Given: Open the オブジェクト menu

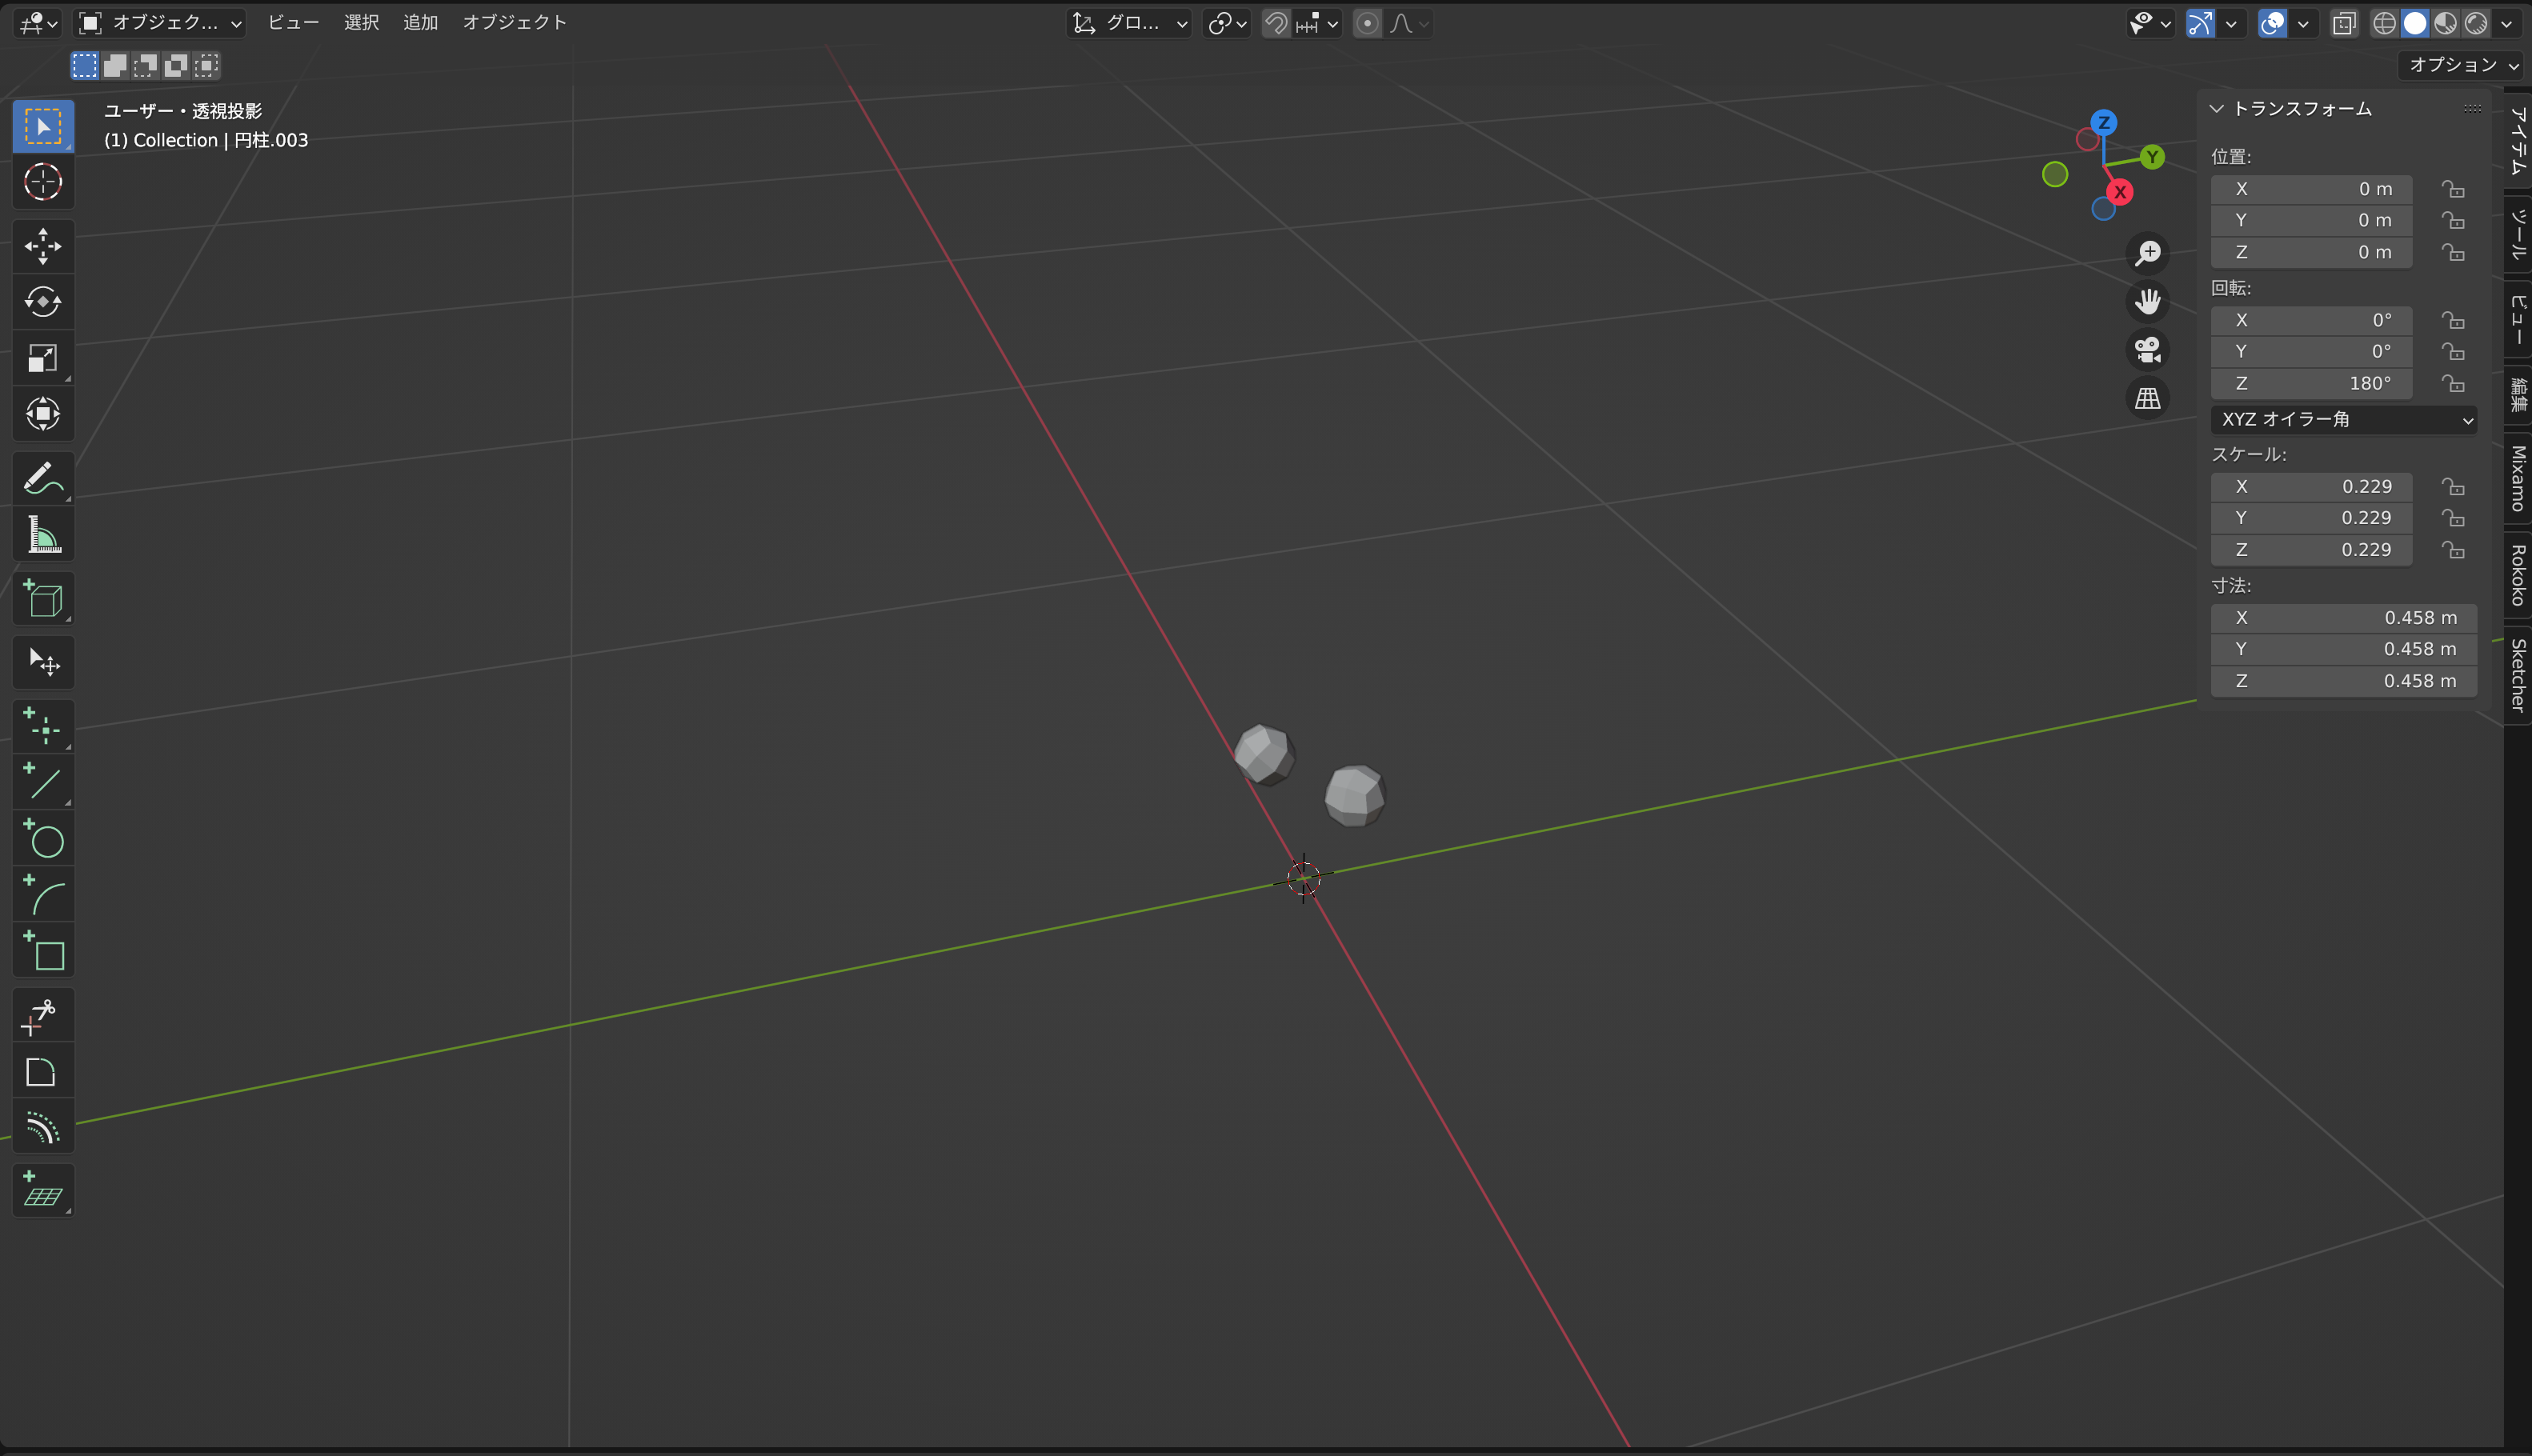Looking at the screenshot, I should coord(514,23).
